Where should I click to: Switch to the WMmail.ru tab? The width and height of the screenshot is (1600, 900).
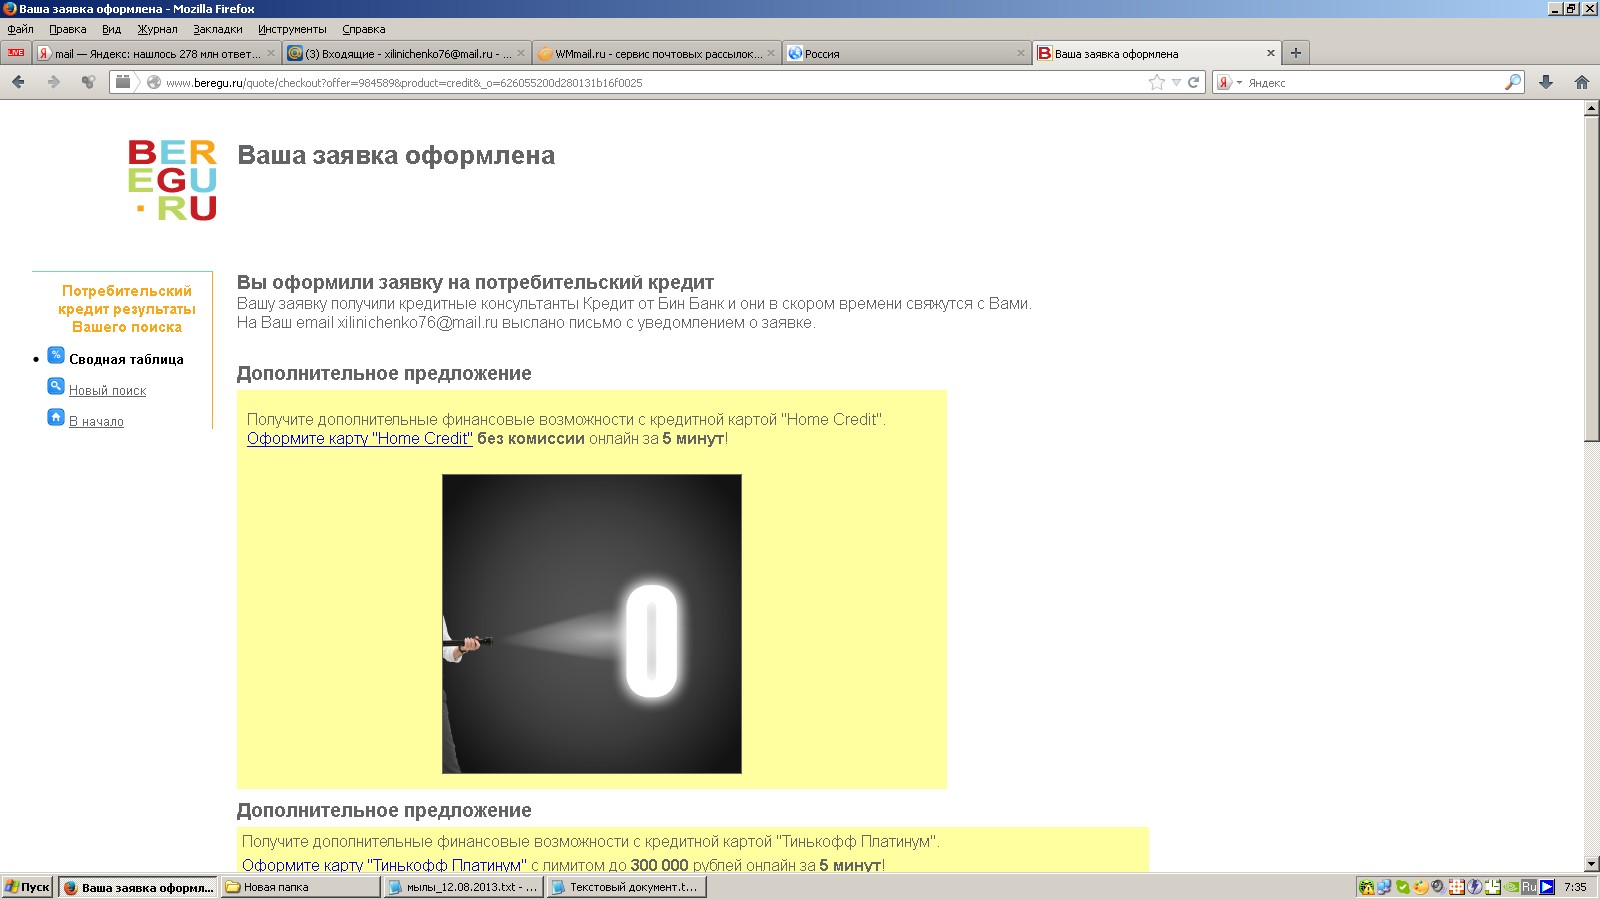coord(655,53)
